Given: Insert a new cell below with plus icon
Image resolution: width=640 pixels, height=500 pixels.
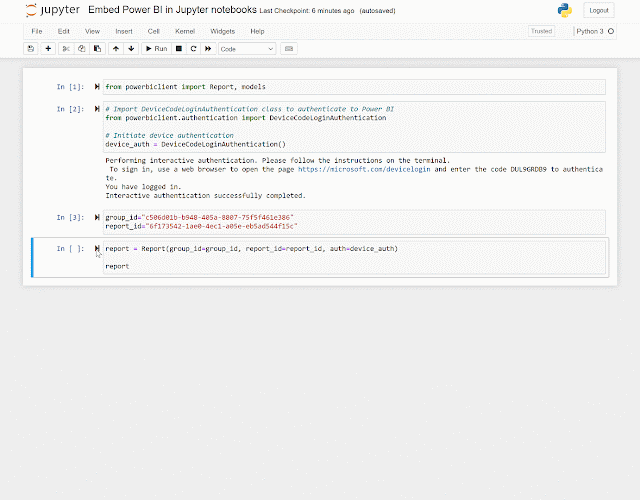Looking at the screenshot, I should 48,49.
